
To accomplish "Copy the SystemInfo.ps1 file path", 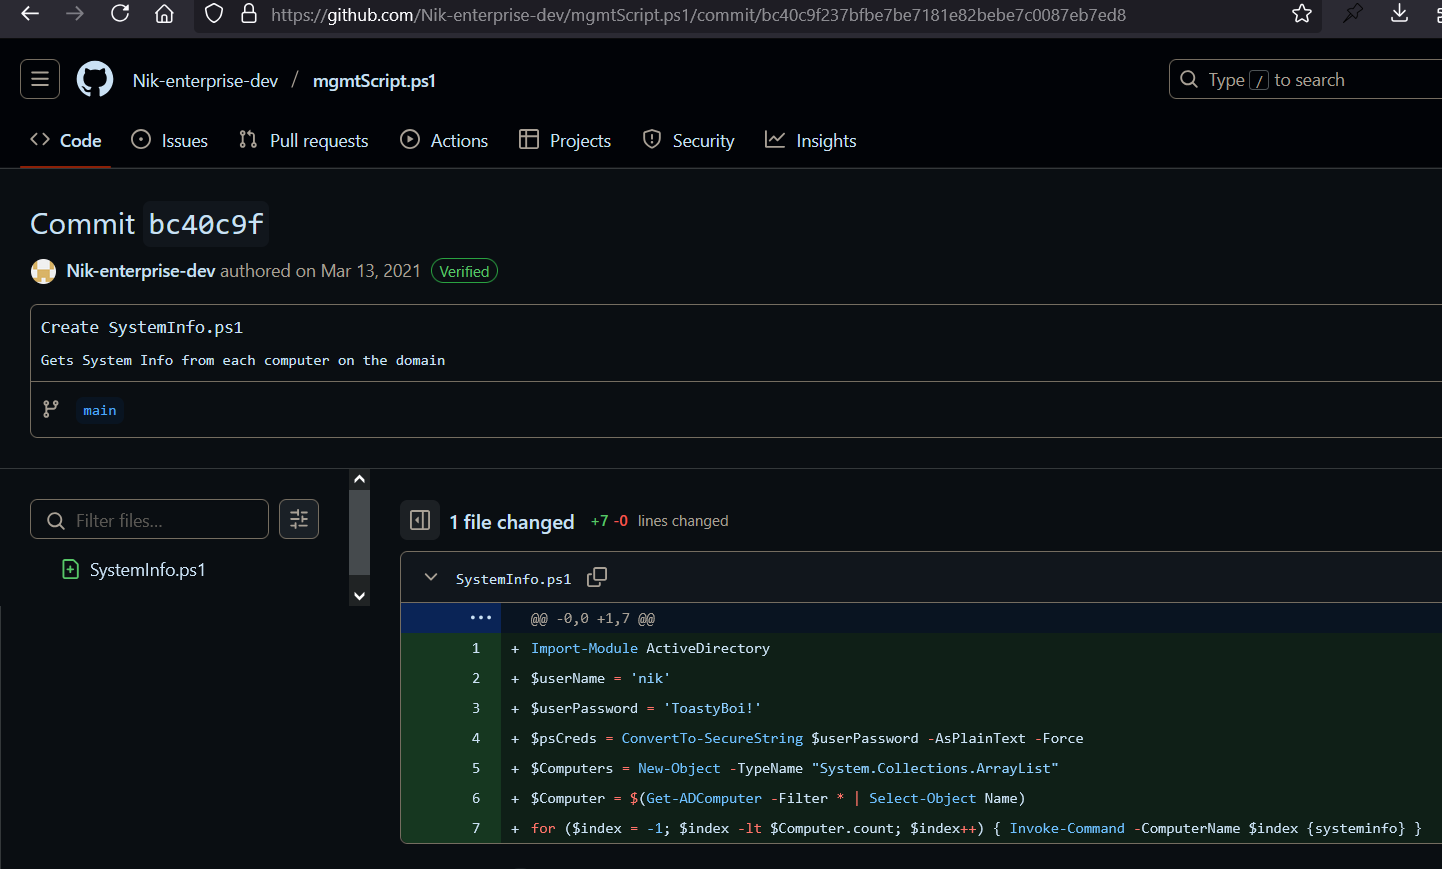I will (597, 577).
